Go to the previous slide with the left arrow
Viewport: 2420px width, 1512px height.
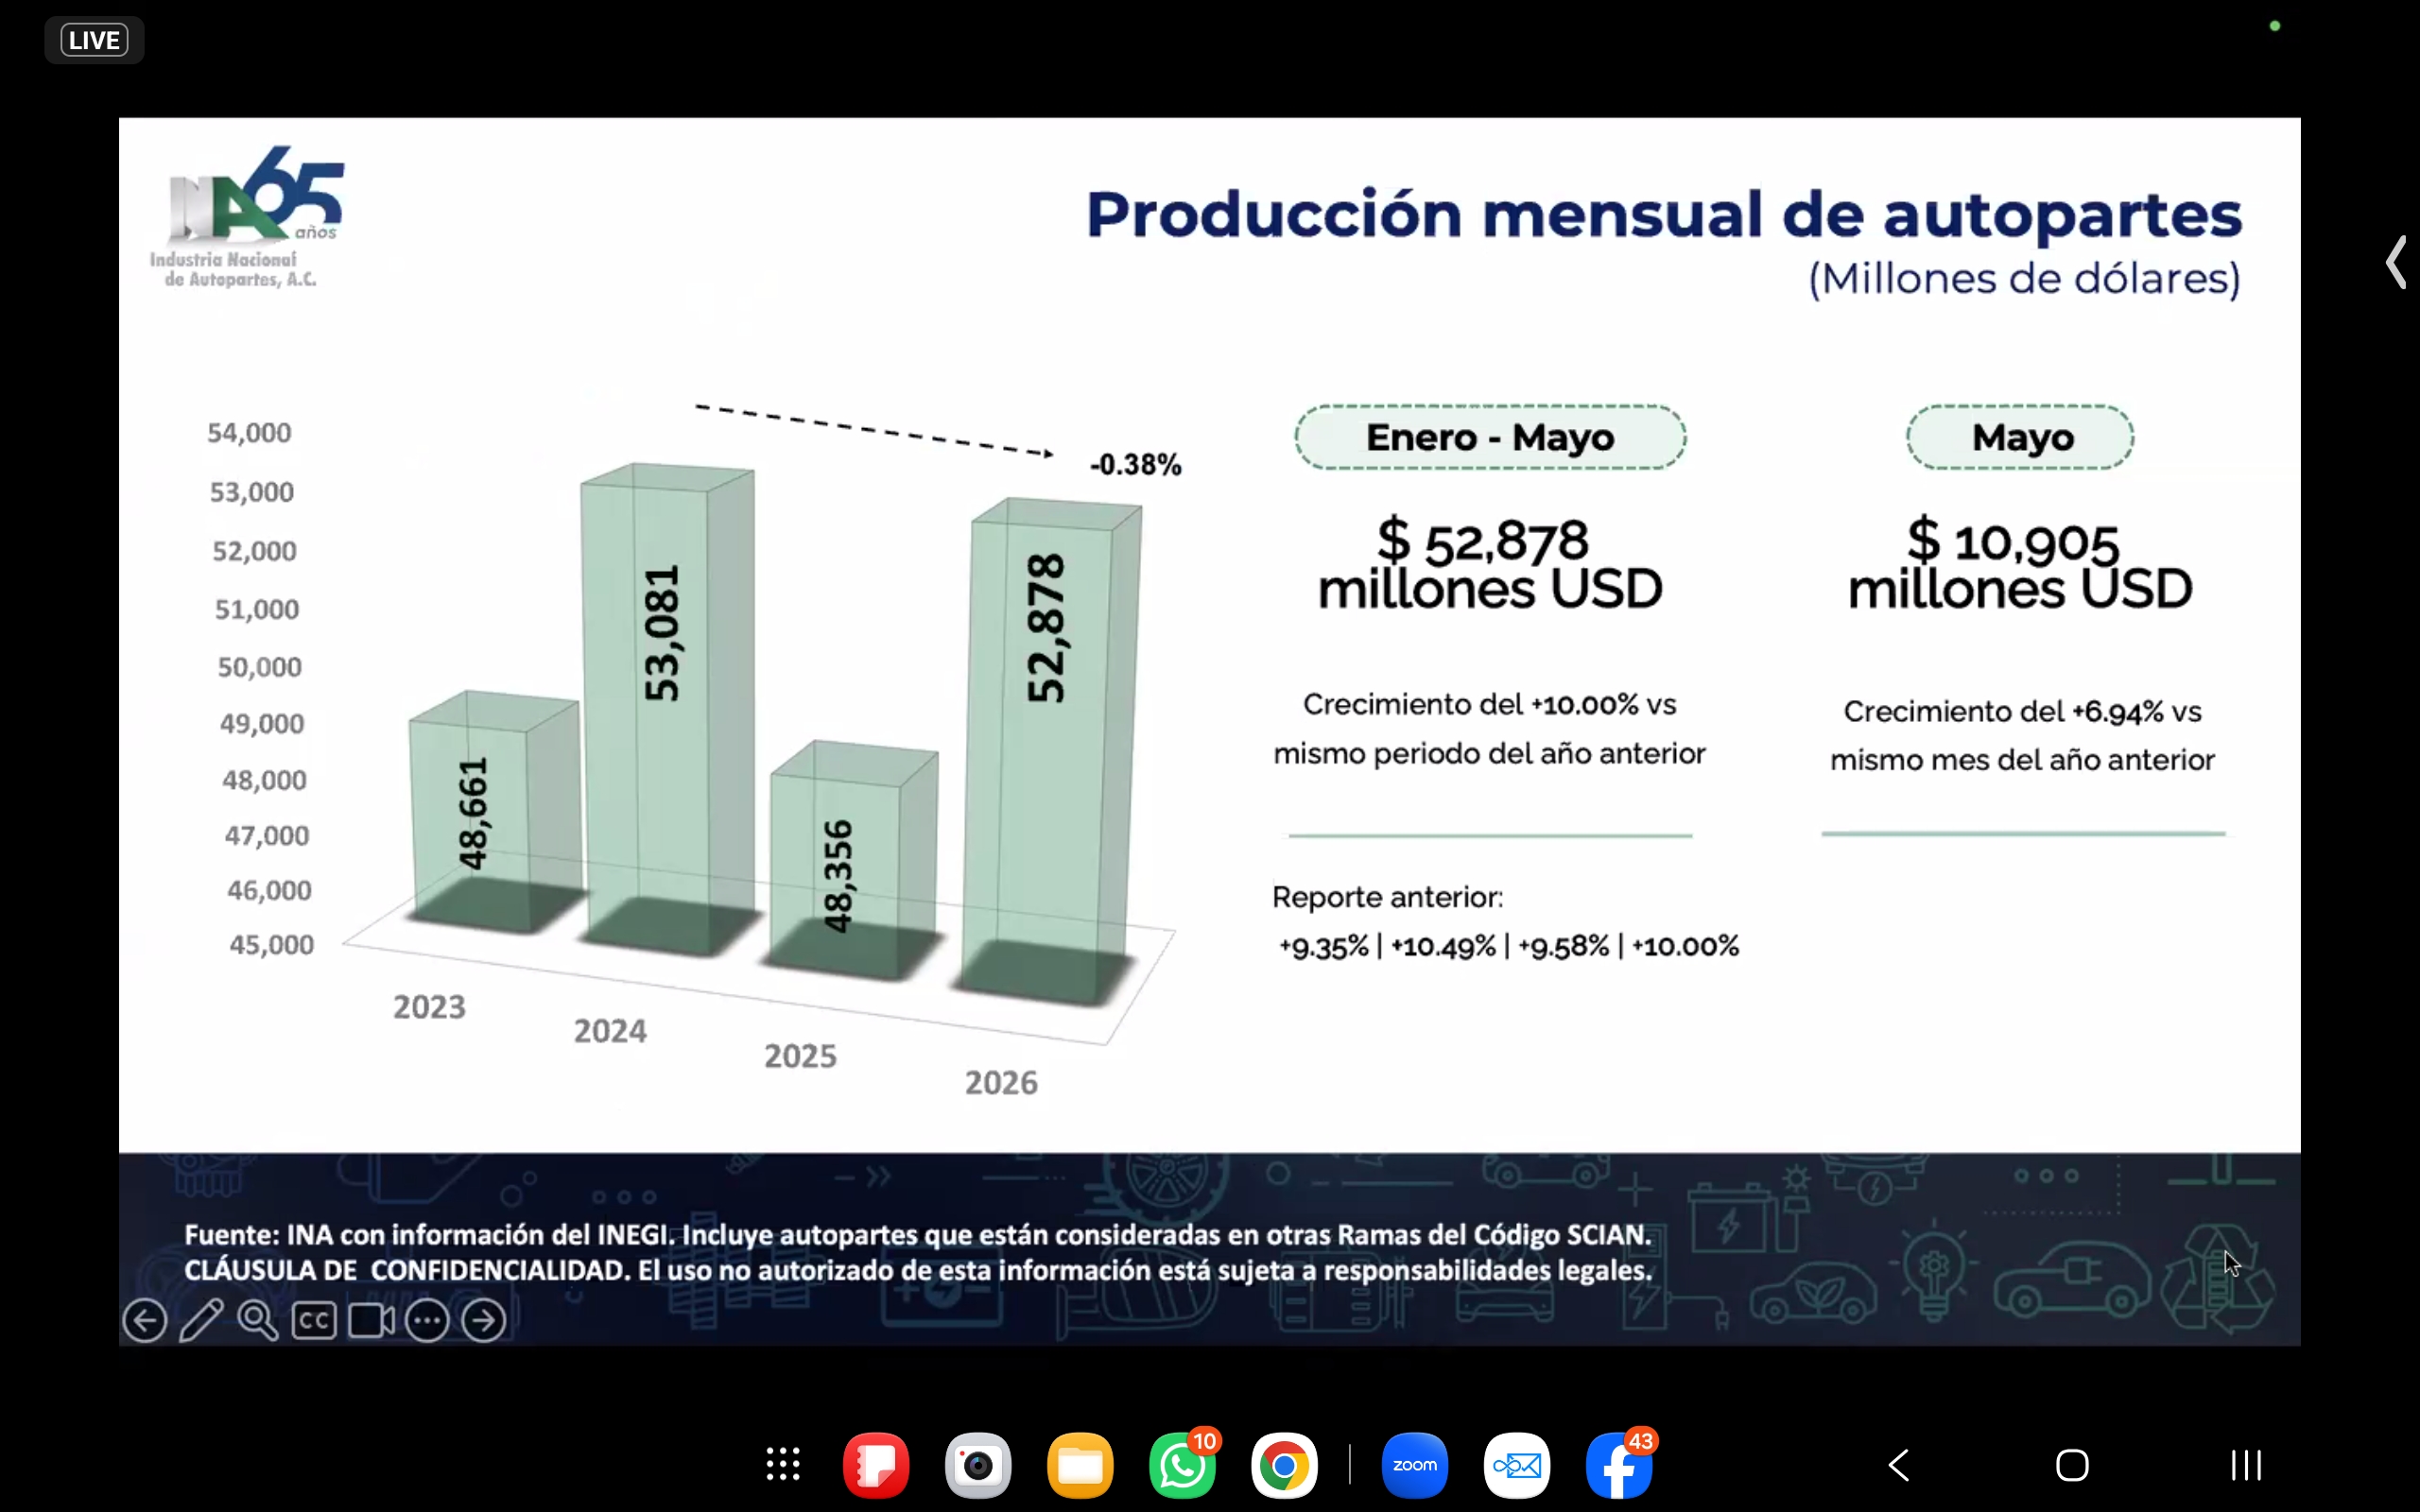145,1321
